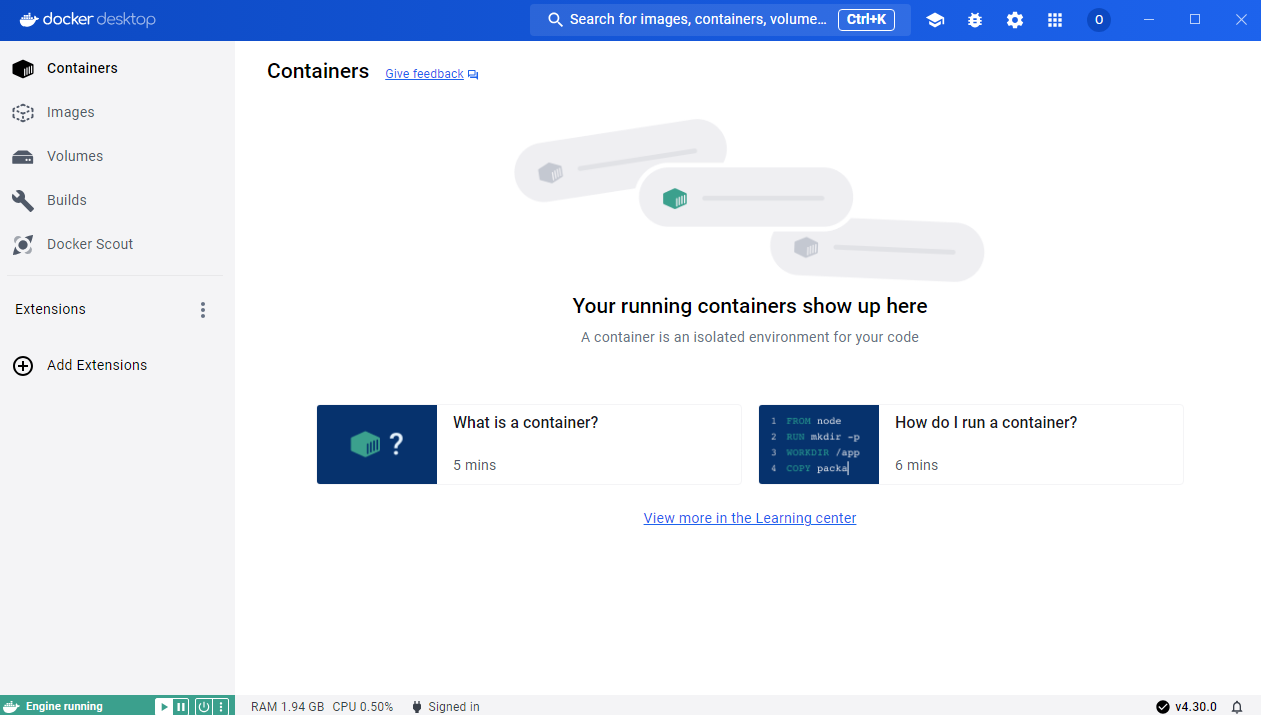
Task: Click the RAM 1.94 GB usage text
Action: [287, 707]
